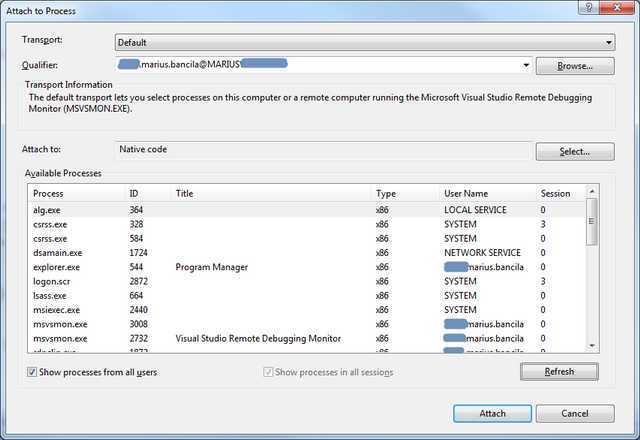Sort by the Type column header

point(407,193)
